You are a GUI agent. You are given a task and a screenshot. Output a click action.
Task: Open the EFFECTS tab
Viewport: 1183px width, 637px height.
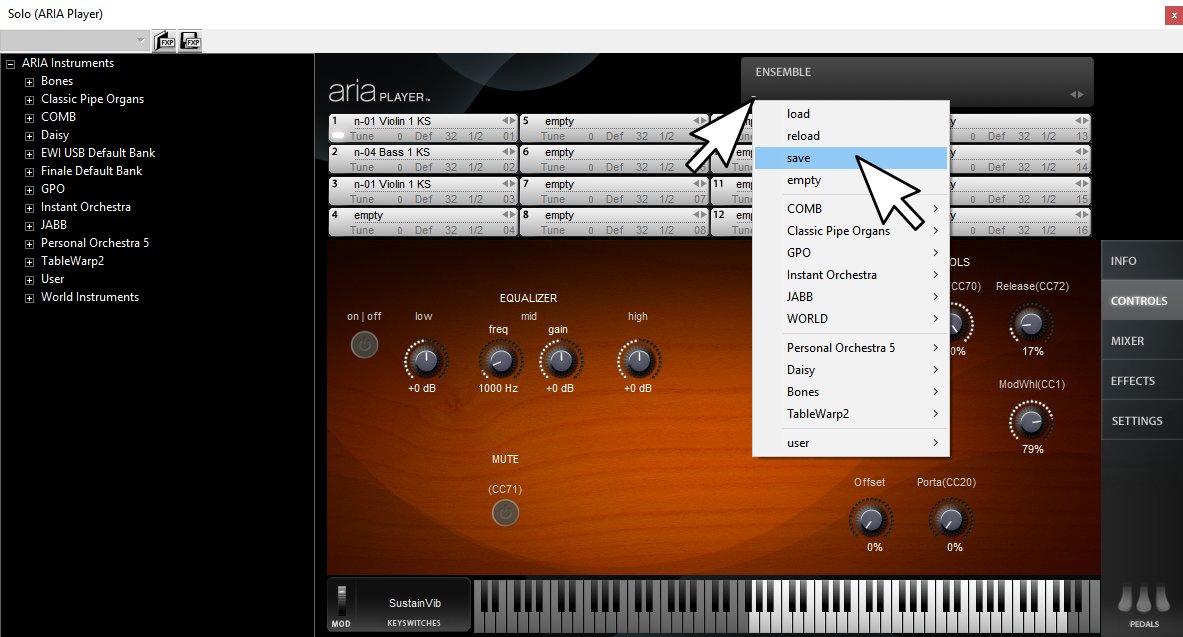[x=1132, y=381]
